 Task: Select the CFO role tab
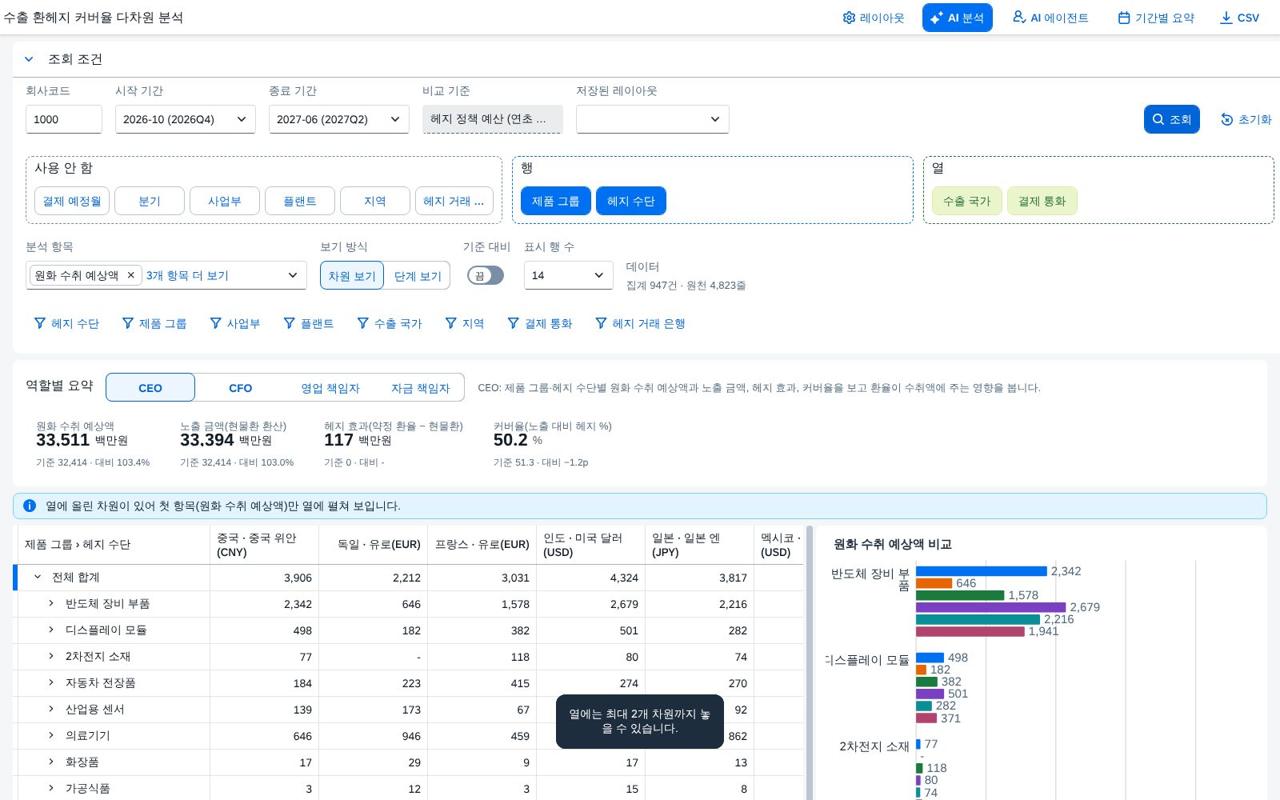(240, 388)
